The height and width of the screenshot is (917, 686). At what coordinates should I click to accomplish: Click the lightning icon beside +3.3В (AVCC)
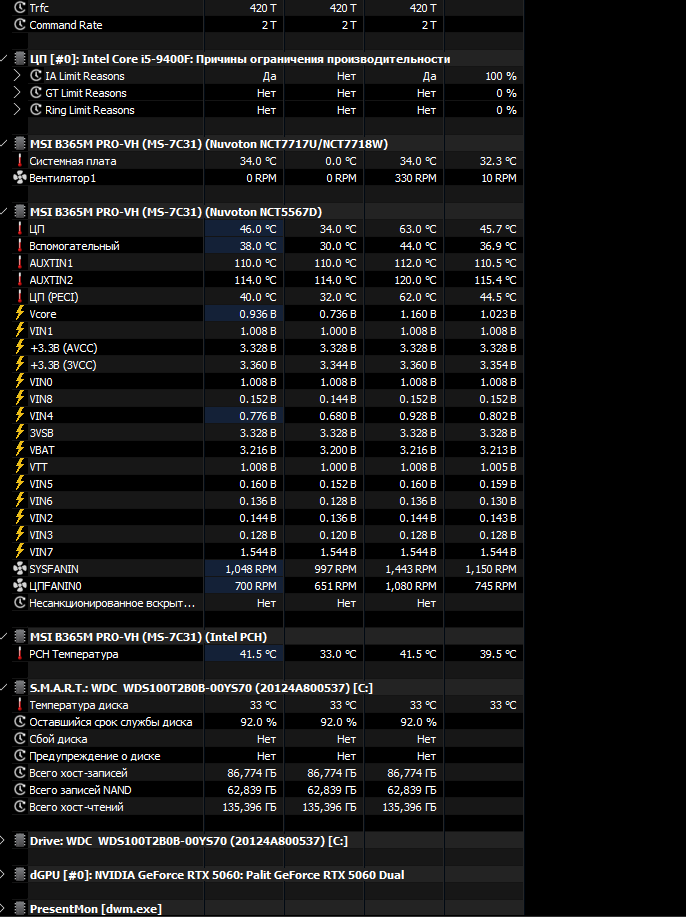click(20, 347)
